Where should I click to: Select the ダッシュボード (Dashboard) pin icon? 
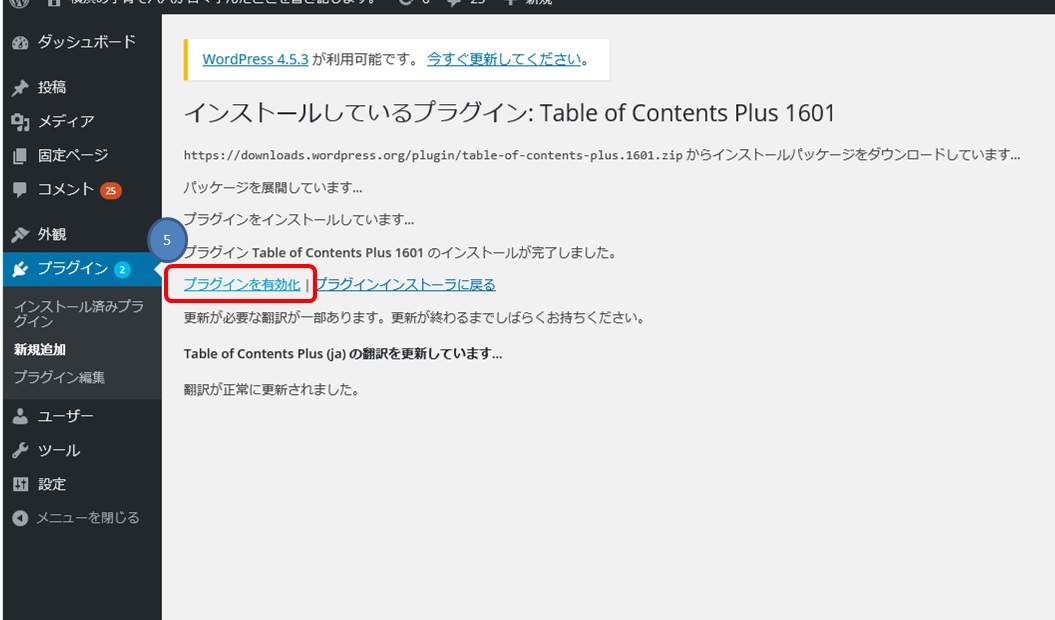click(21, 43)
